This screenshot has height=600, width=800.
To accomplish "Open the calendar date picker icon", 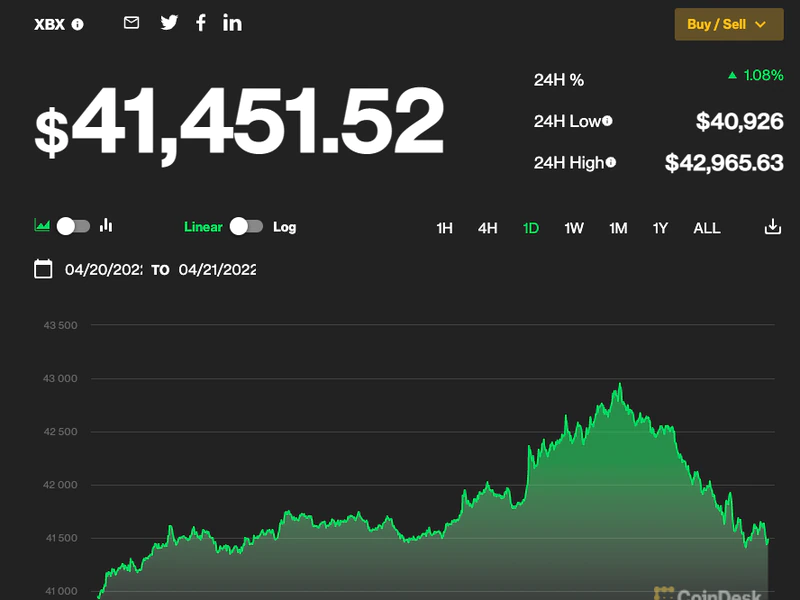I will 43,269.
